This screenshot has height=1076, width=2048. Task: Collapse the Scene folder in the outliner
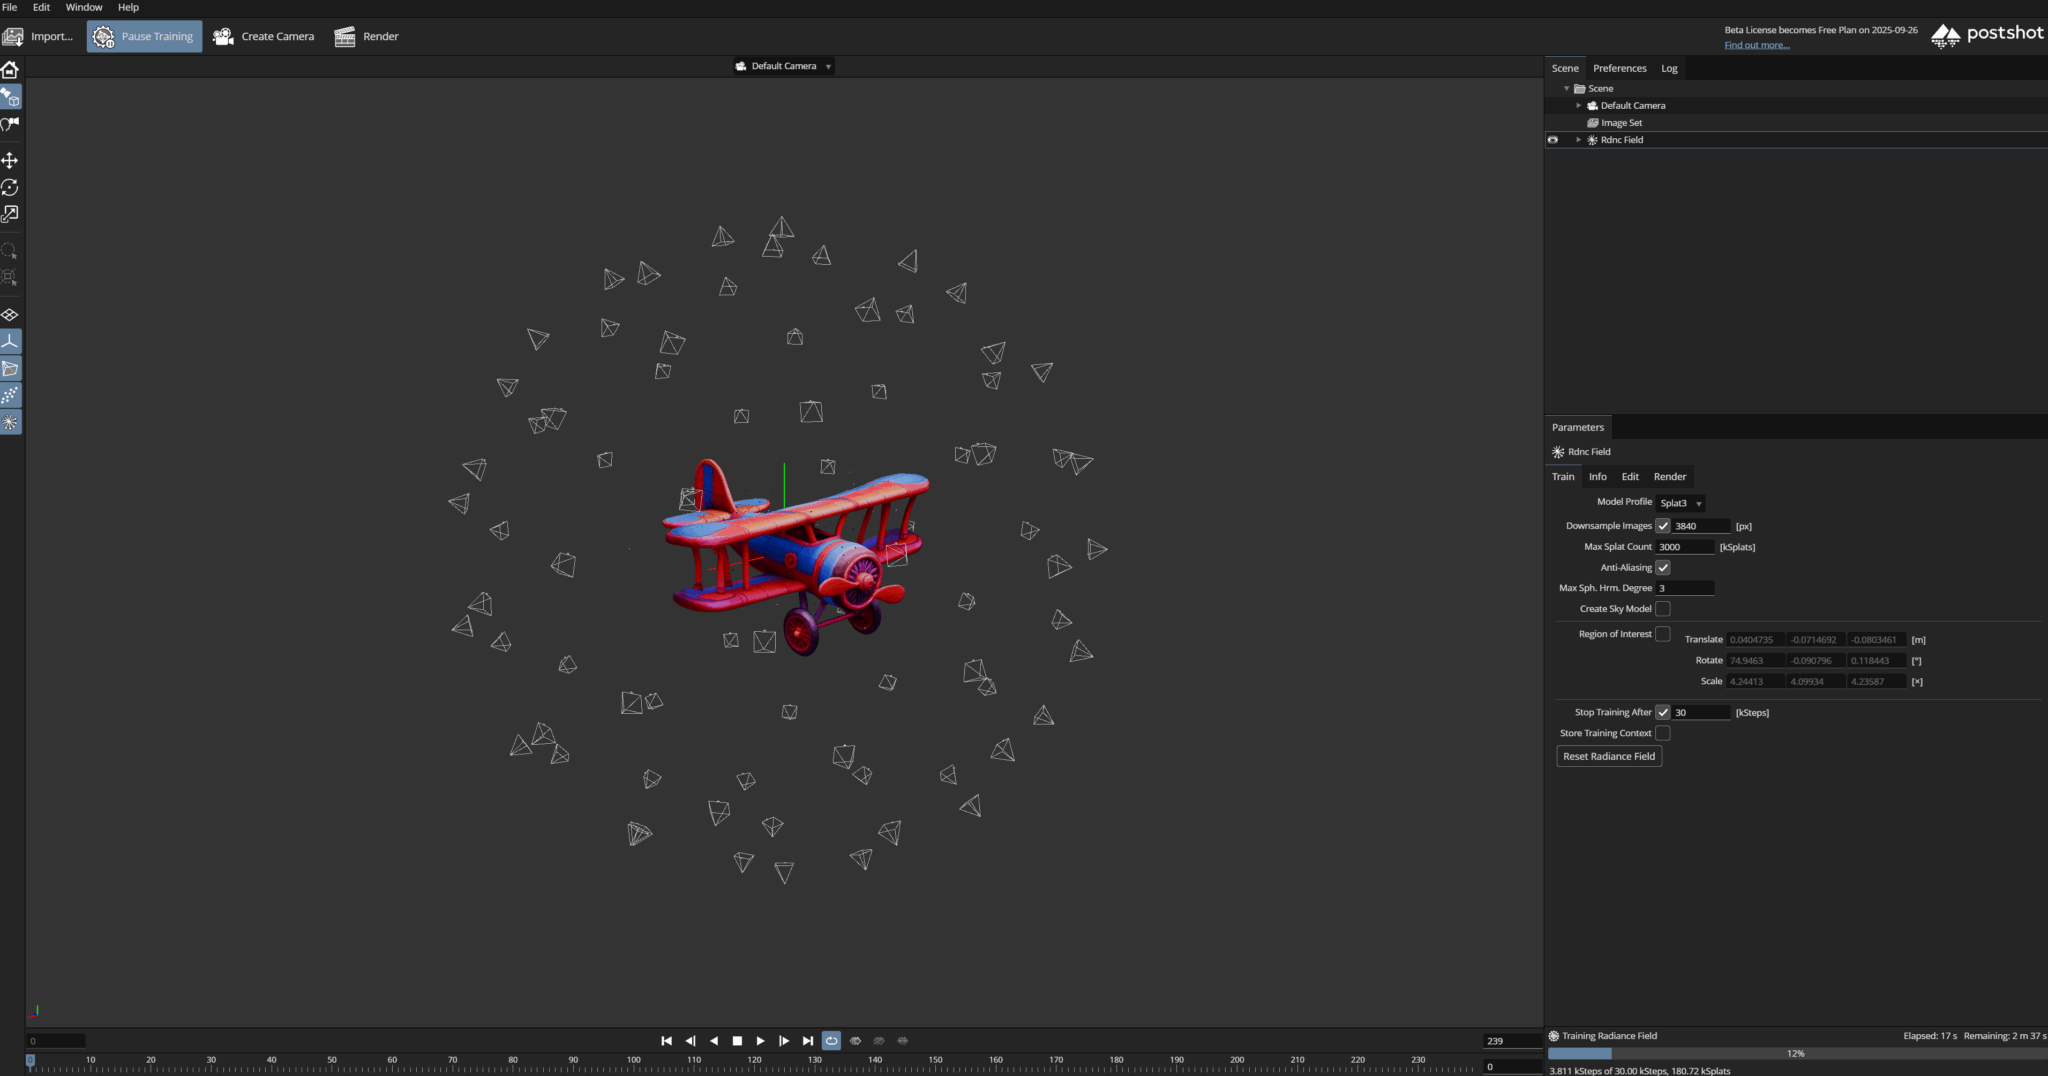point(1567,88)
